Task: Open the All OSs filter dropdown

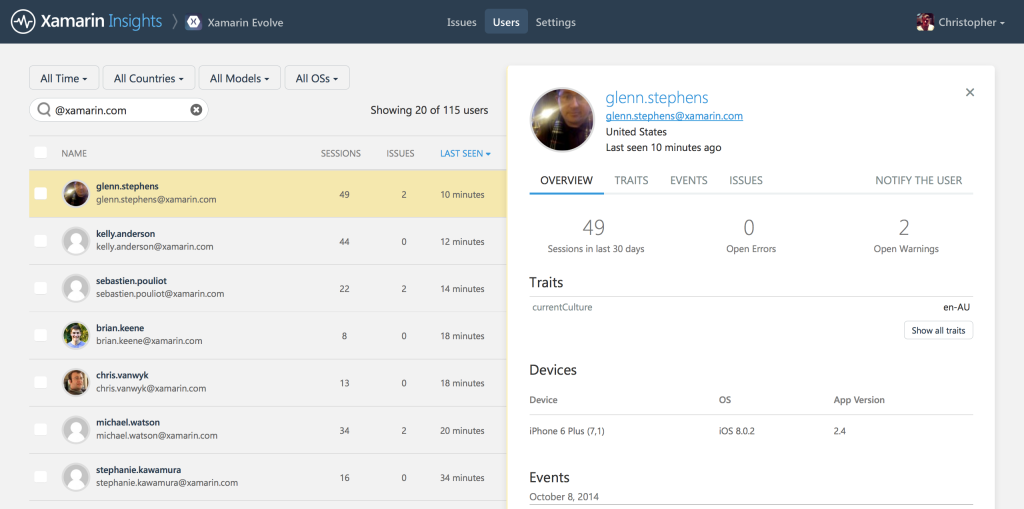Action: 317,78
